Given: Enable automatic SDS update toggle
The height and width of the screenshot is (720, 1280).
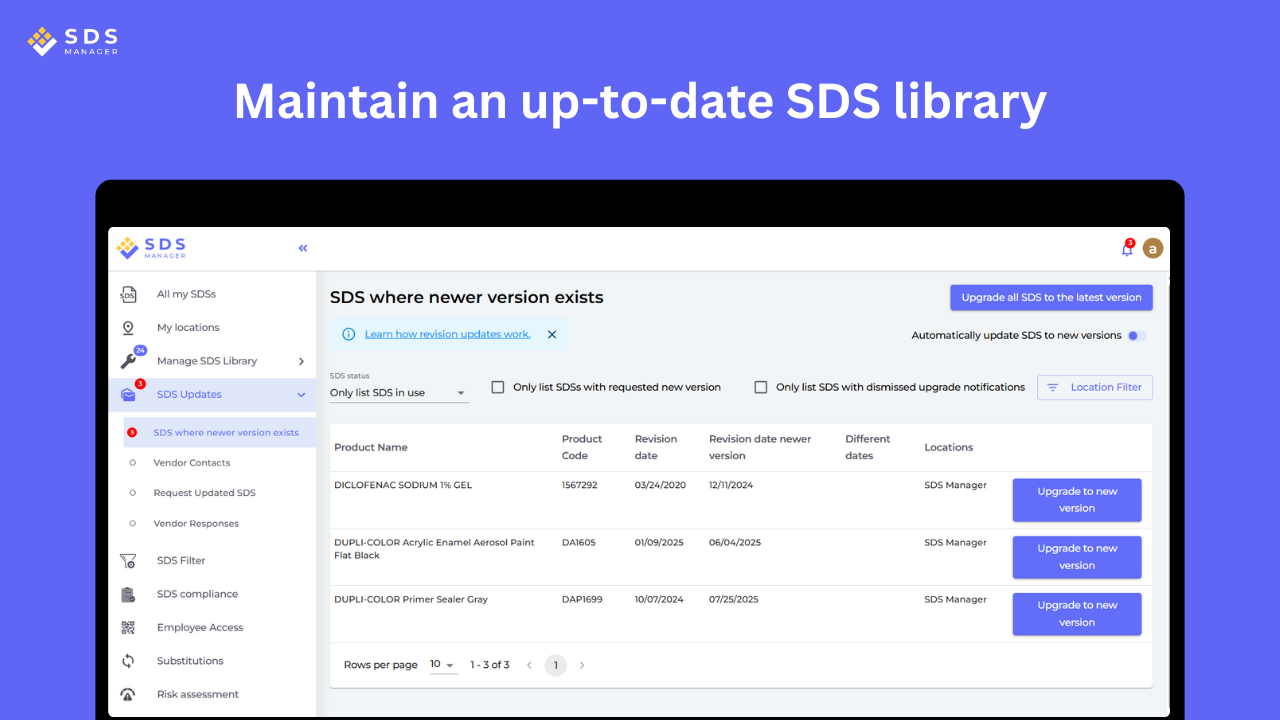Looking at the screenshot, I should pyautogui.click(x=1136, y=336).
